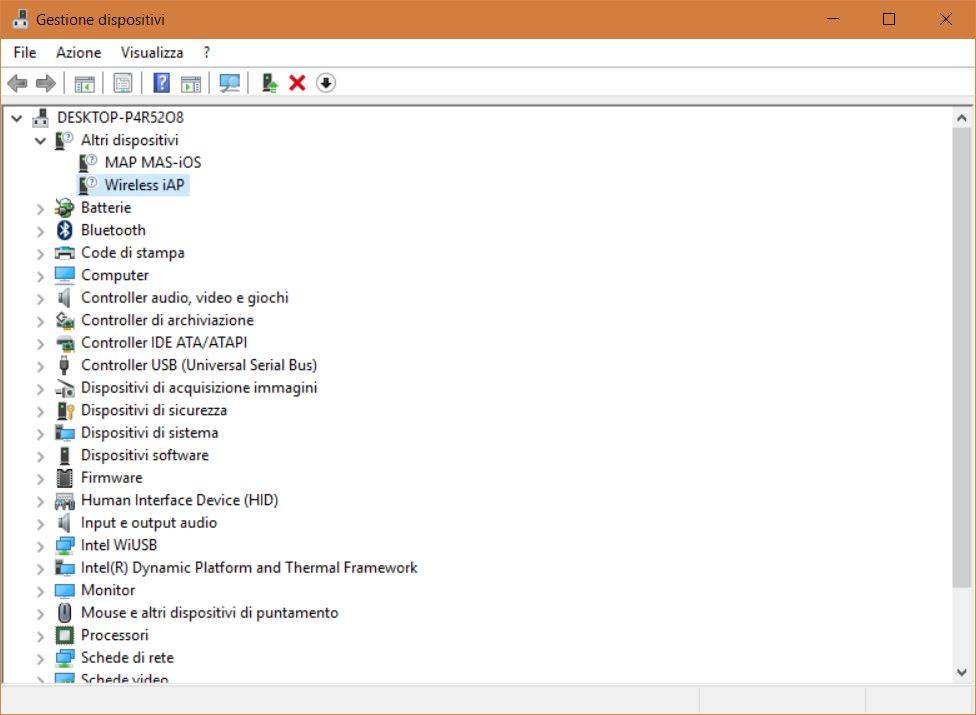Click the Batterie category icon
Image resolution: width=976 pixels, height=715 pixels.
coord(64,208)
